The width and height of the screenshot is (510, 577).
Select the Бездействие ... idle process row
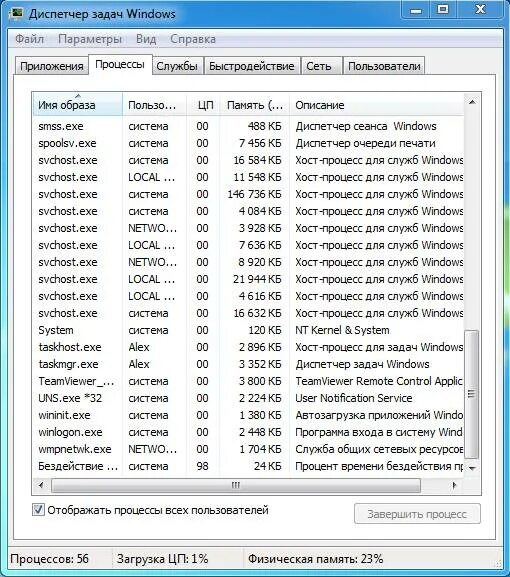pyautogui.click(x=248, y=466)
